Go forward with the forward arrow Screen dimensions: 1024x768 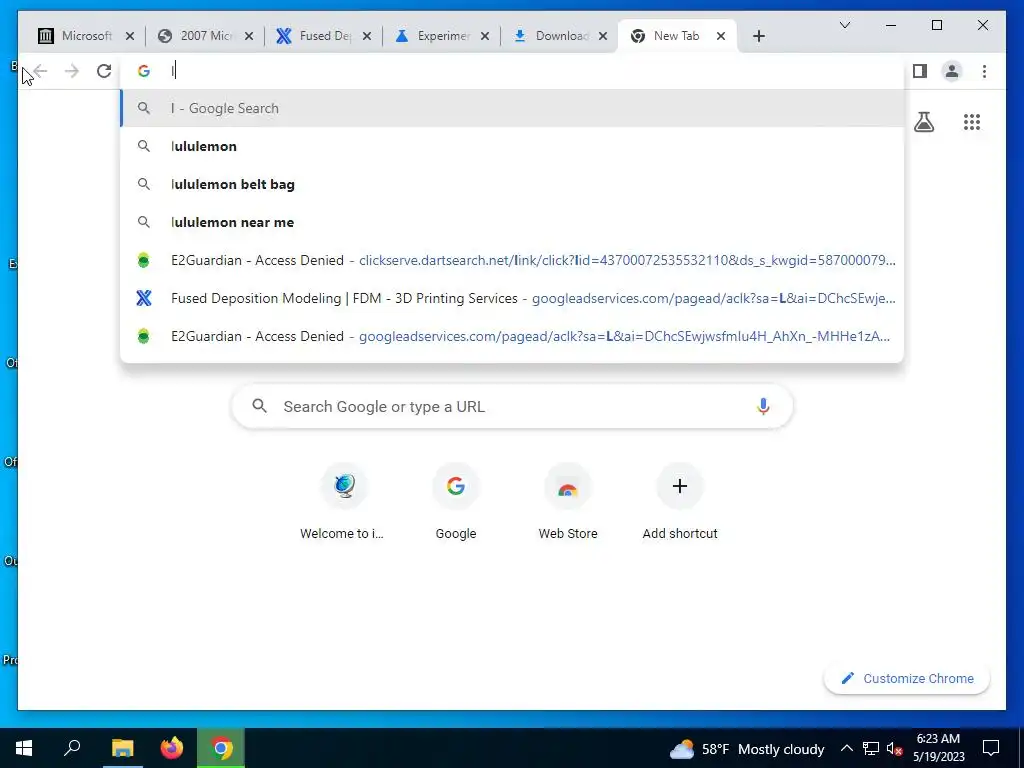point(71,71)
